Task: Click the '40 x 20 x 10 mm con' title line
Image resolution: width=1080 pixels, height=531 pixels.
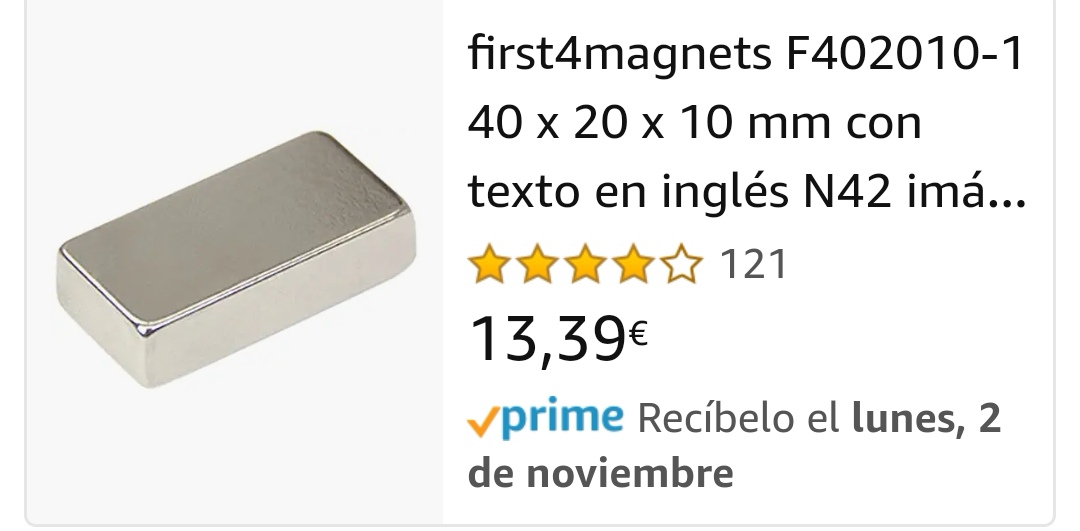Action: [694, 123]
